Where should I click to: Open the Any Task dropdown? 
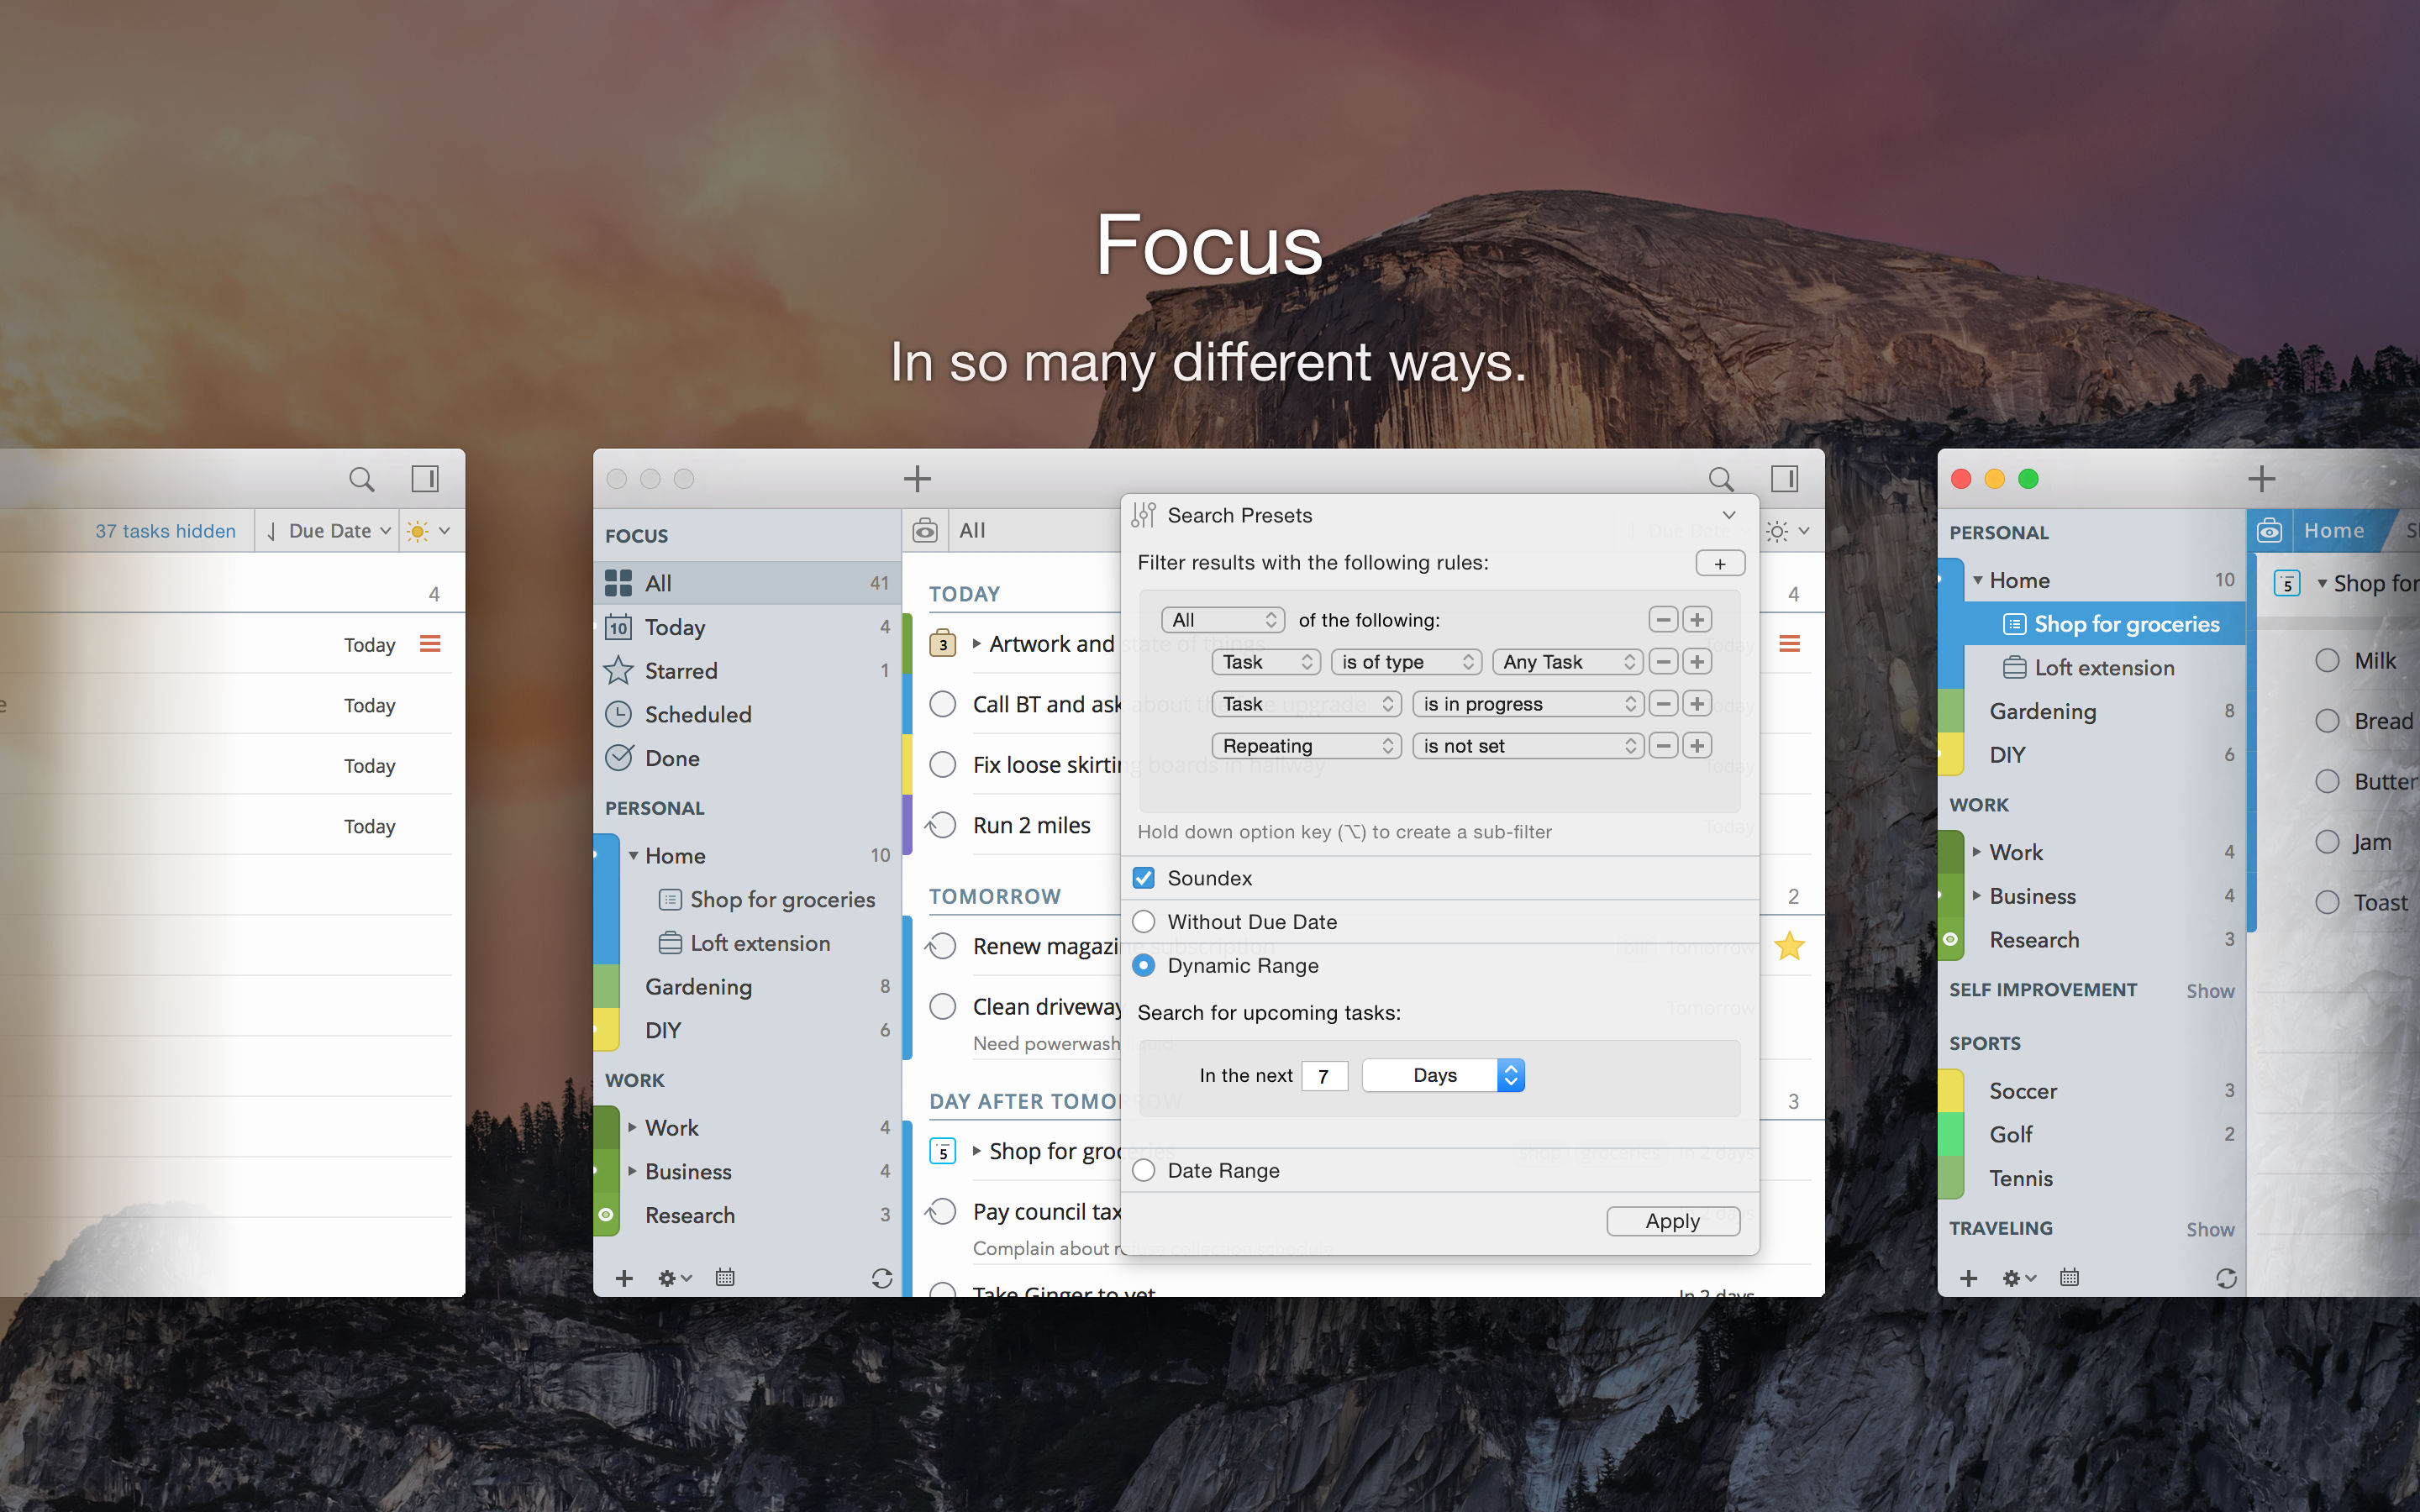coord(1566,661)
